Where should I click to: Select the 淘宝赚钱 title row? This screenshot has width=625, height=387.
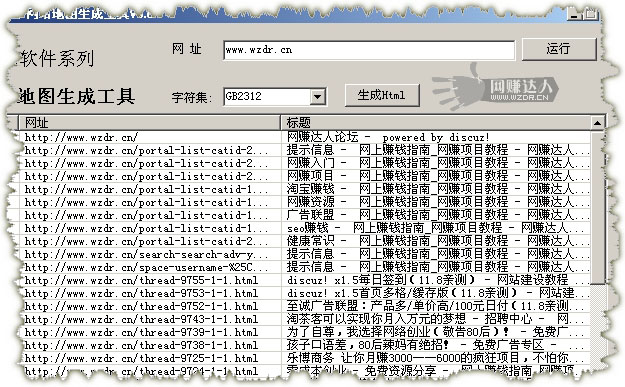[438, 189]
